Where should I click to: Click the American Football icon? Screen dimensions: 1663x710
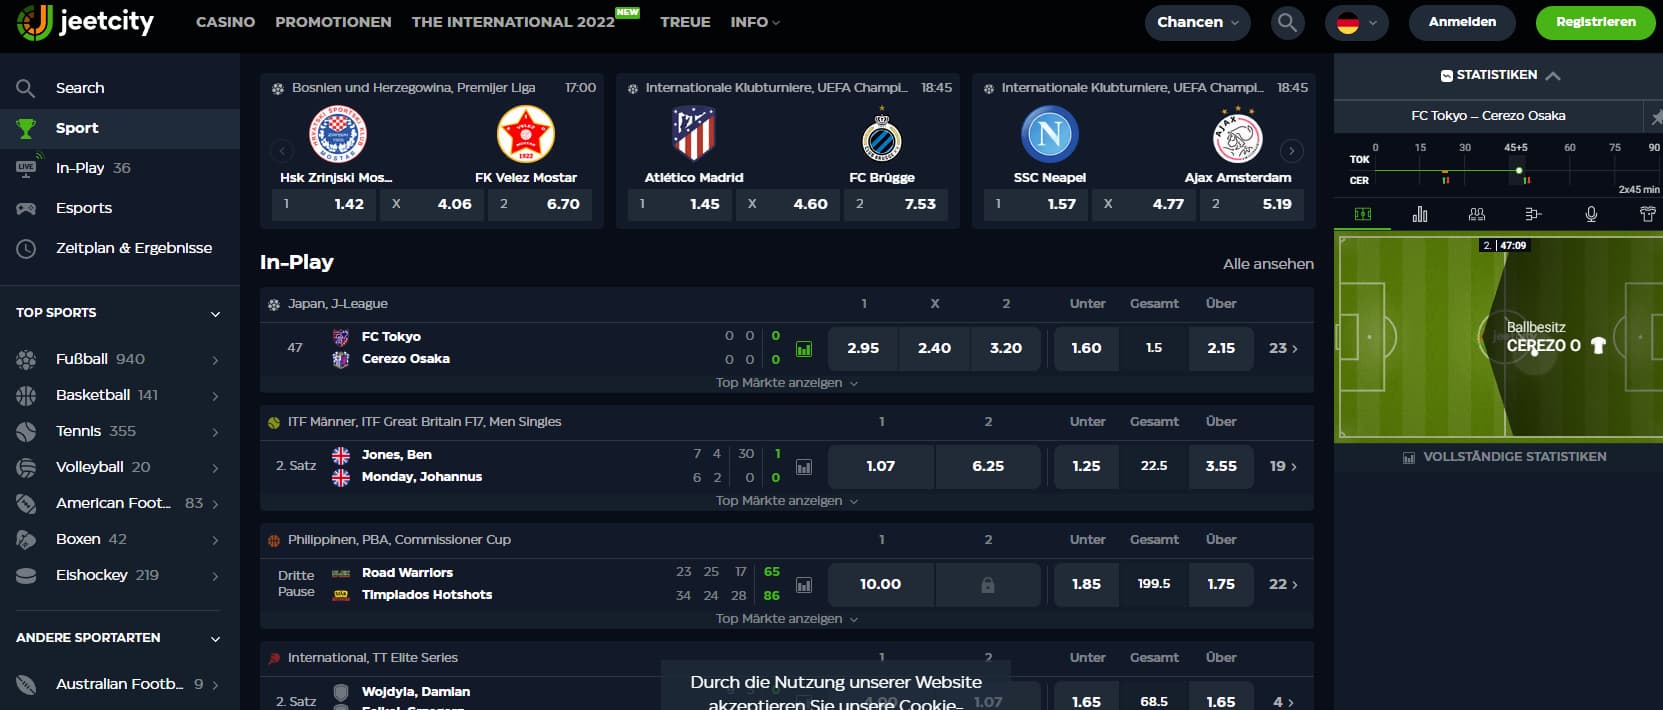coord(27,503)
